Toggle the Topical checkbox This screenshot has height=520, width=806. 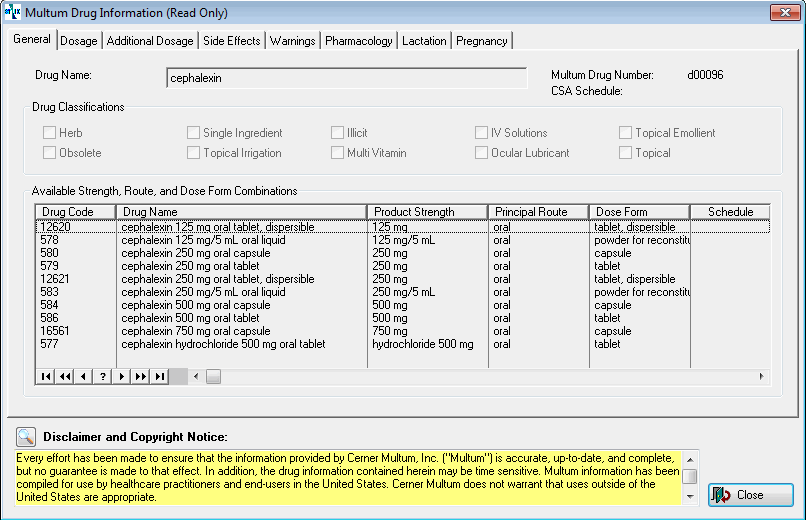coord(625,153)
